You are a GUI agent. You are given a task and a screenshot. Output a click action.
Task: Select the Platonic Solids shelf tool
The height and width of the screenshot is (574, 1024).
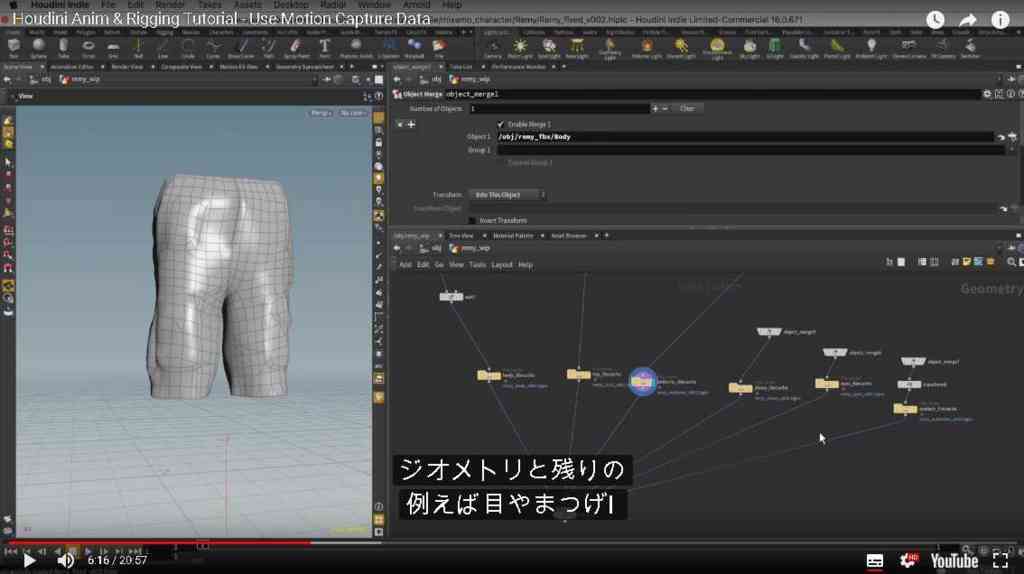pos(356,47)
